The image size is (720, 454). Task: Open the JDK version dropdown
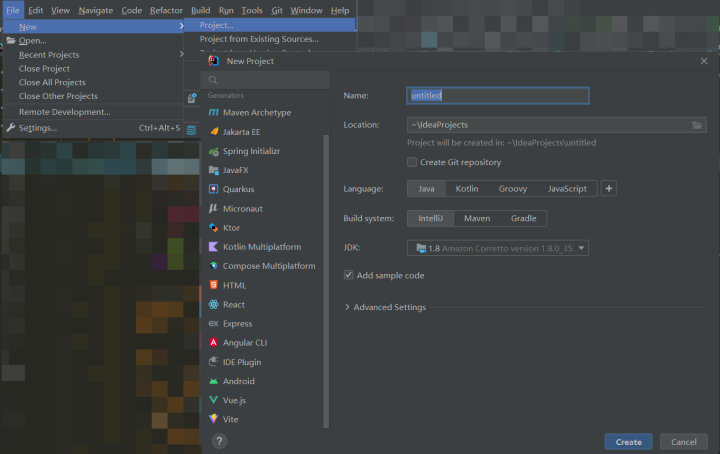coord(498,248)
